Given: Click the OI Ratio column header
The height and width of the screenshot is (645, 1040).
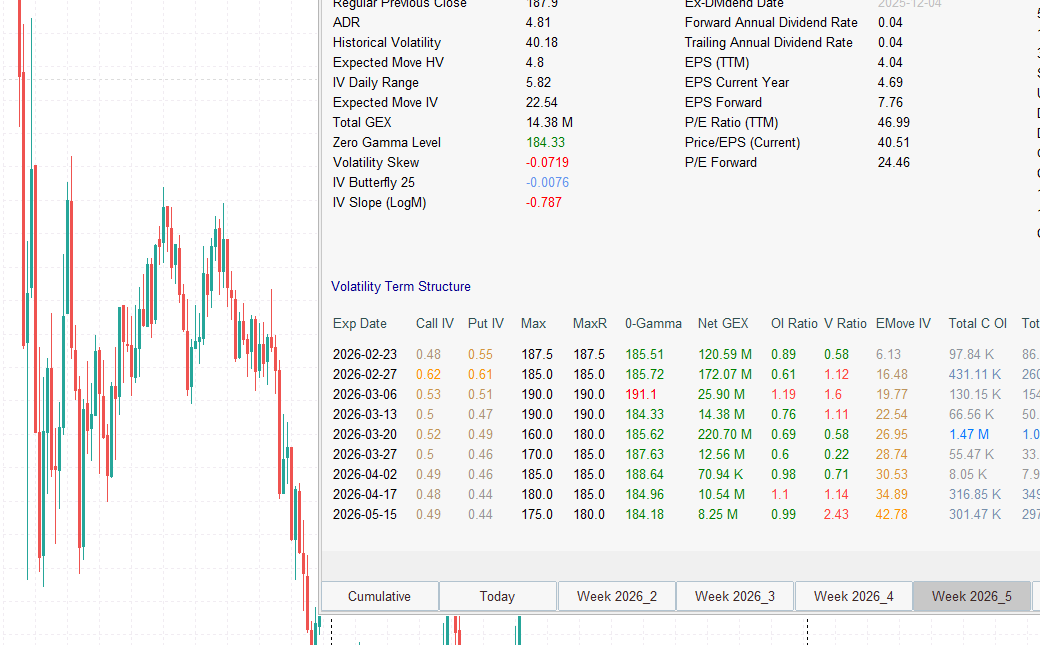Looking at the screenshot, I should [794, 323].
